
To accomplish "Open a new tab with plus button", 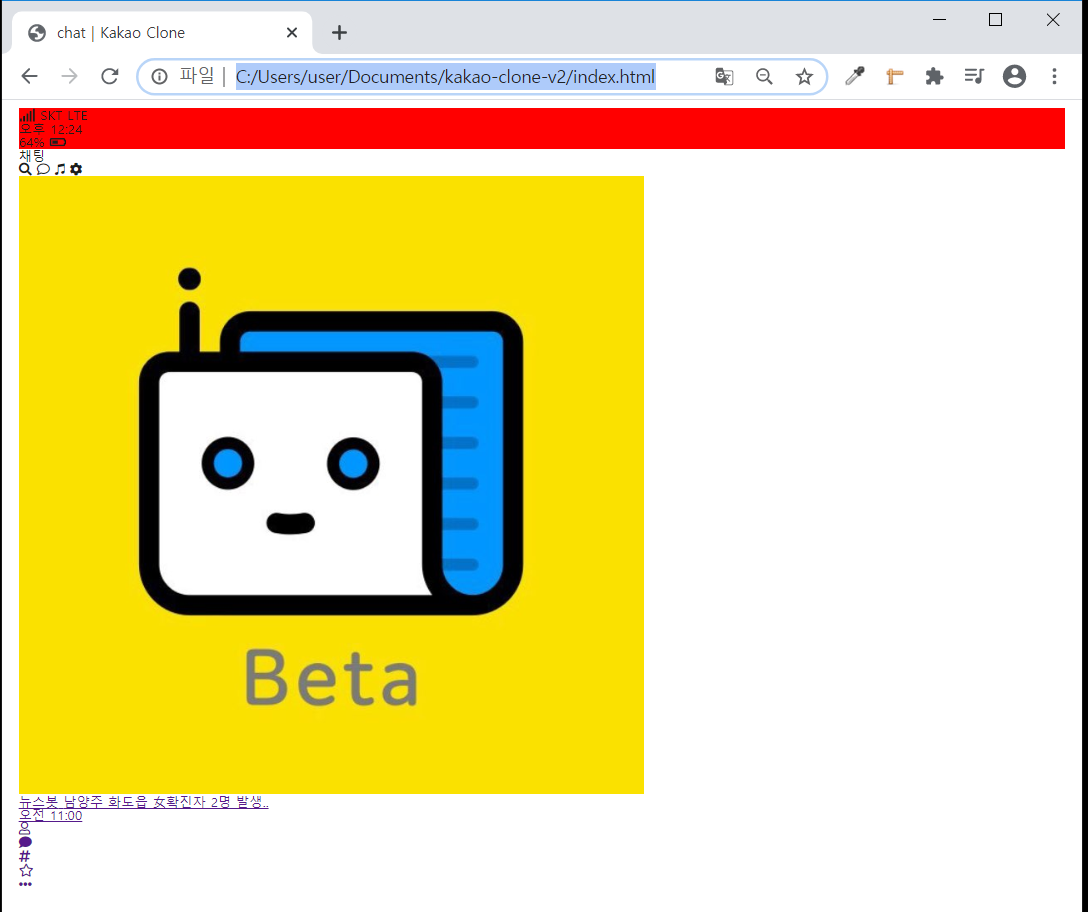I will click(x=339, y=33).
